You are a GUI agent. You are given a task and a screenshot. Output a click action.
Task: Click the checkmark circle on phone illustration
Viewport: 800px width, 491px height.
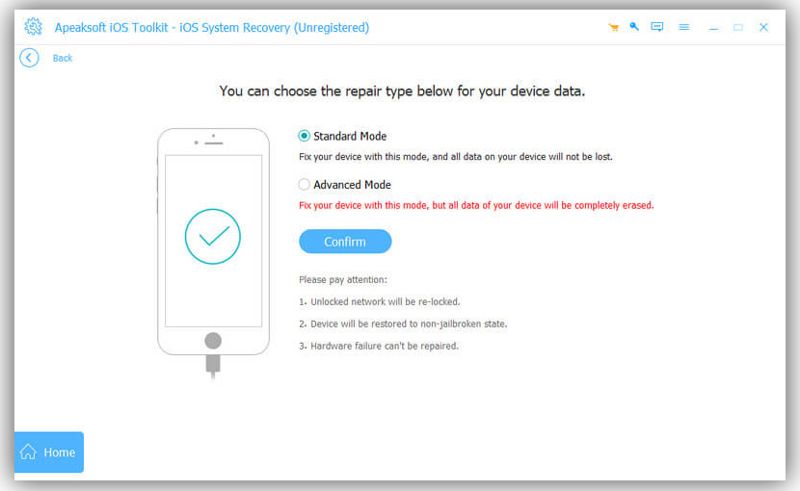[x=213, y=236]
